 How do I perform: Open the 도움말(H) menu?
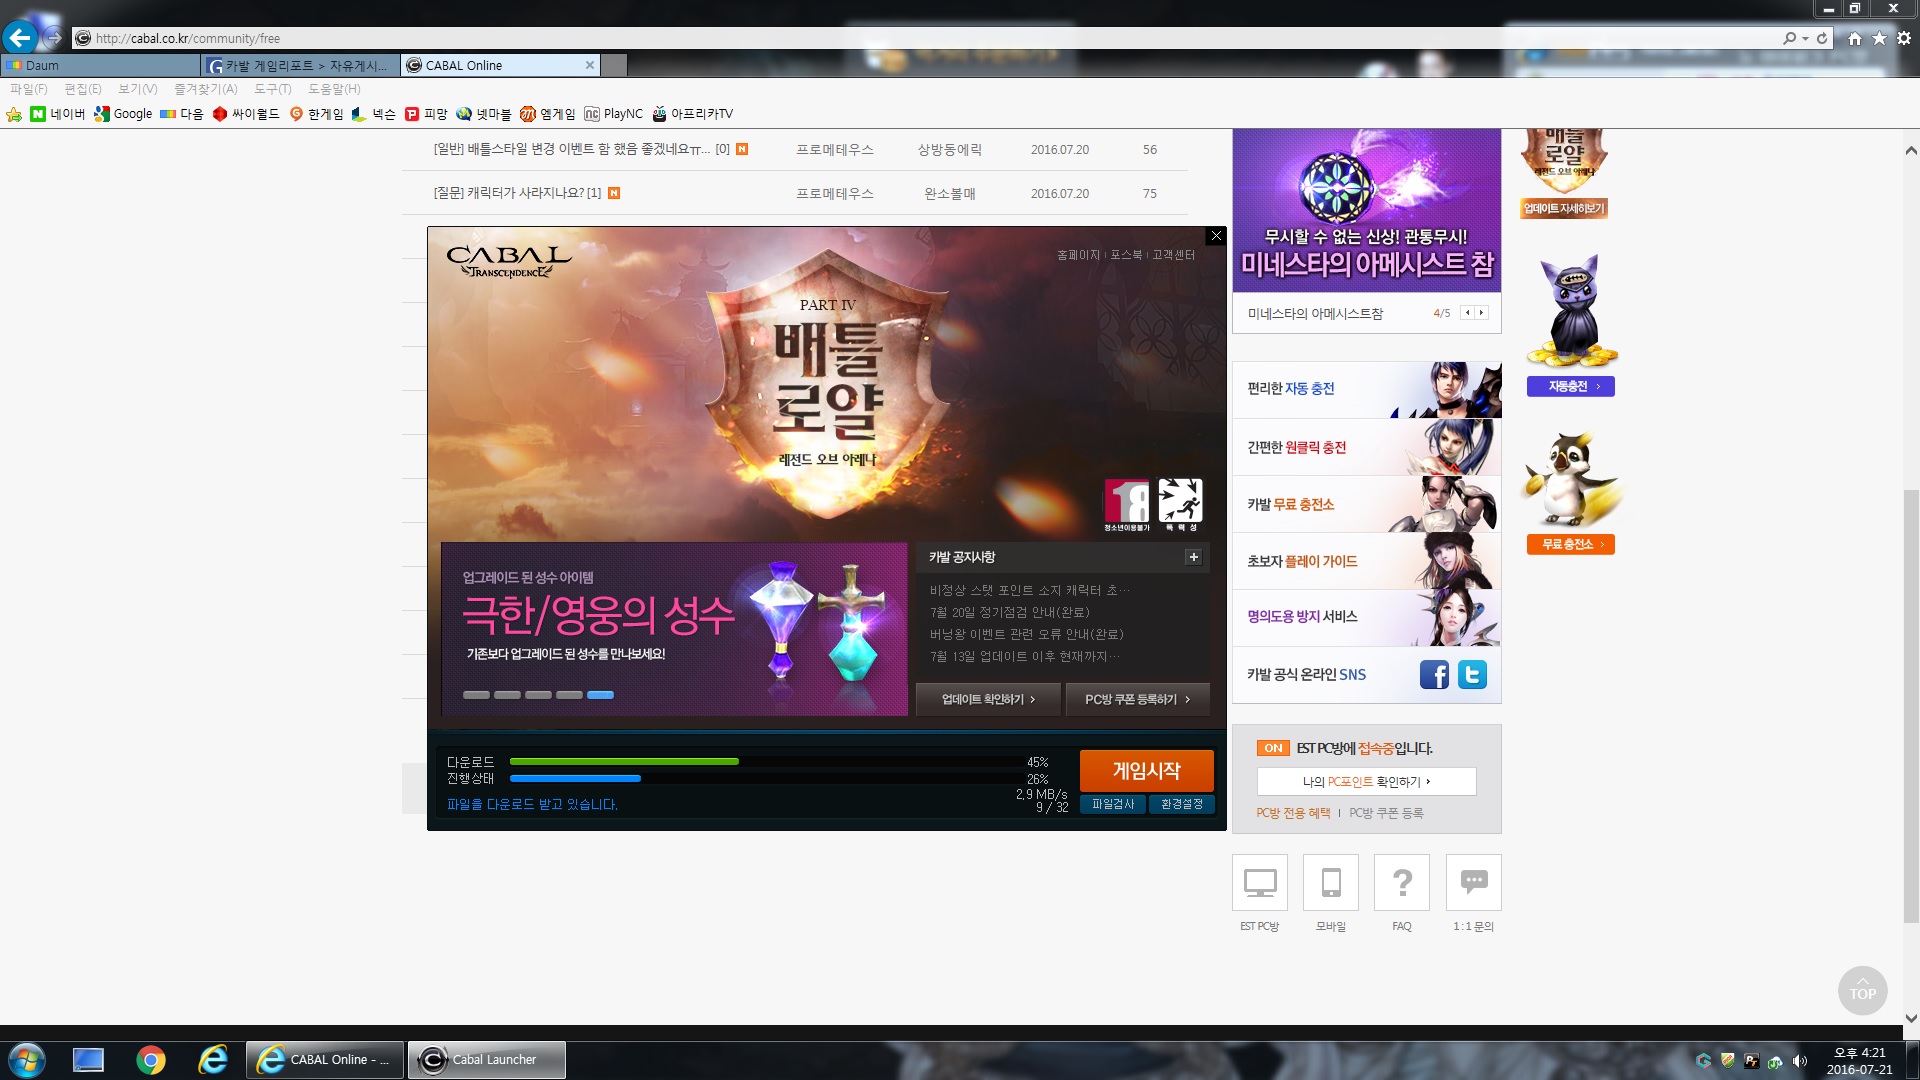click(x=334, y=89)
